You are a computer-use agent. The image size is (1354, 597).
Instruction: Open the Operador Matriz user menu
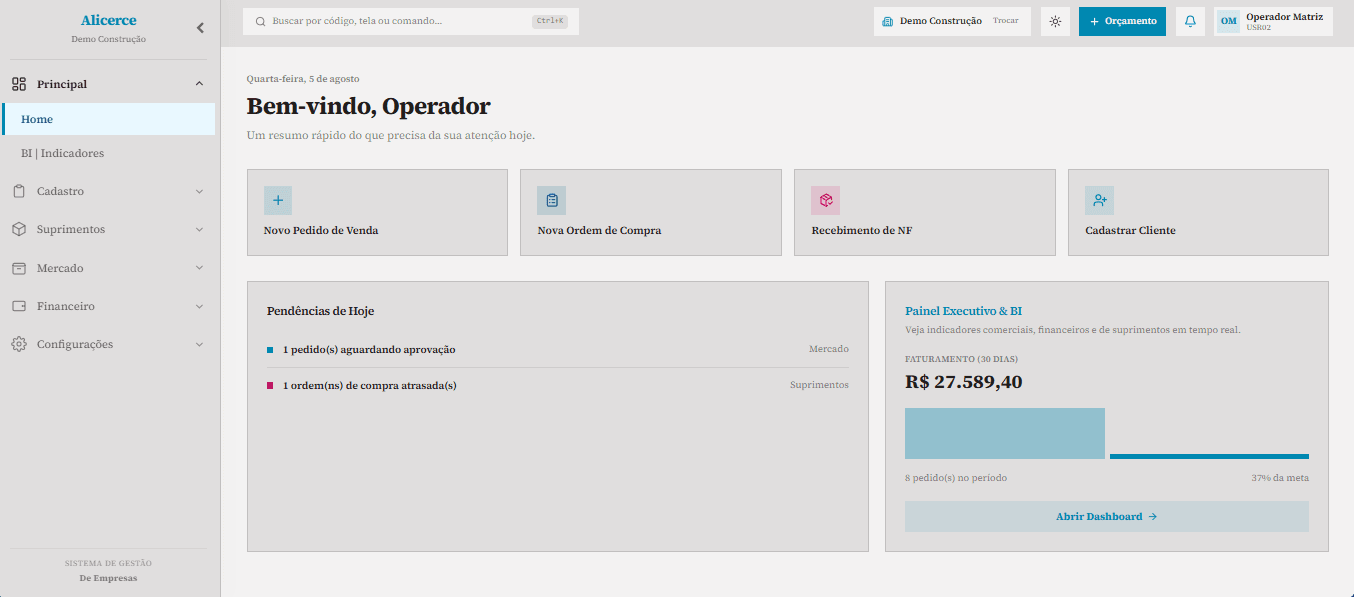pos(1273,21)
